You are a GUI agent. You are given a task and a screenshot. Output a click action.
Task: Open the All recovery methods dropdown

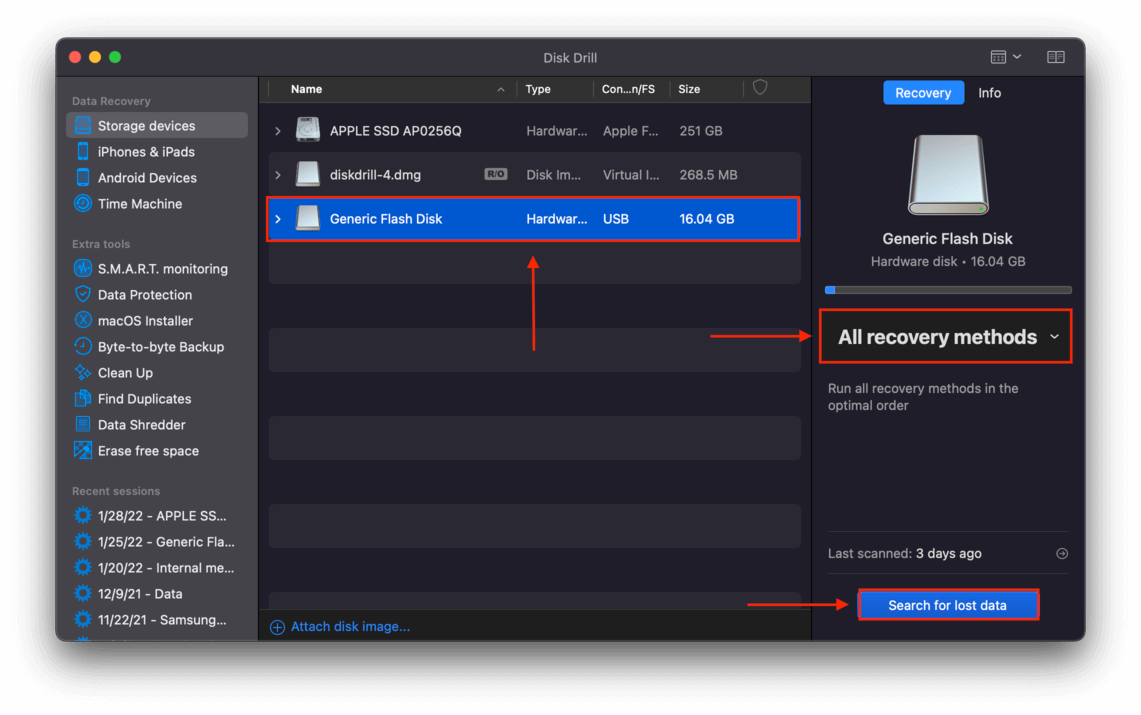pos(946,337)
